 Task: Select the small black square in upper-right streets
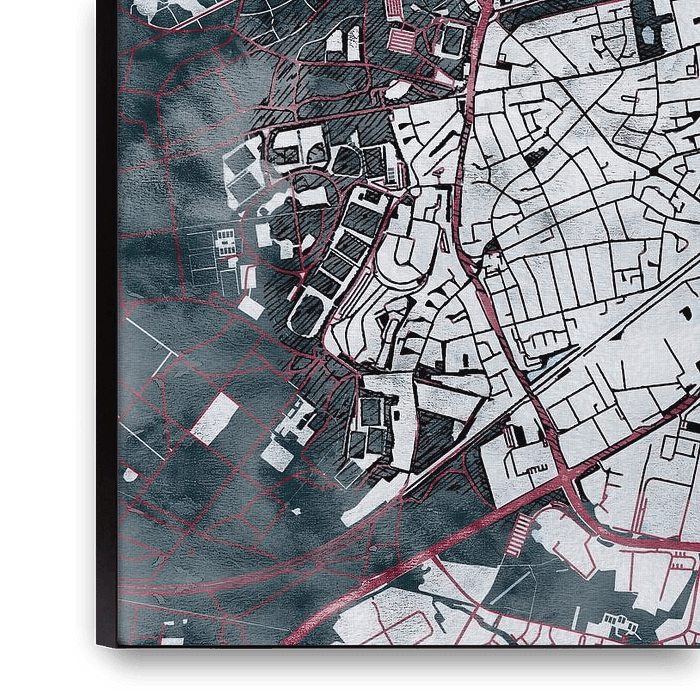[537, 157]
